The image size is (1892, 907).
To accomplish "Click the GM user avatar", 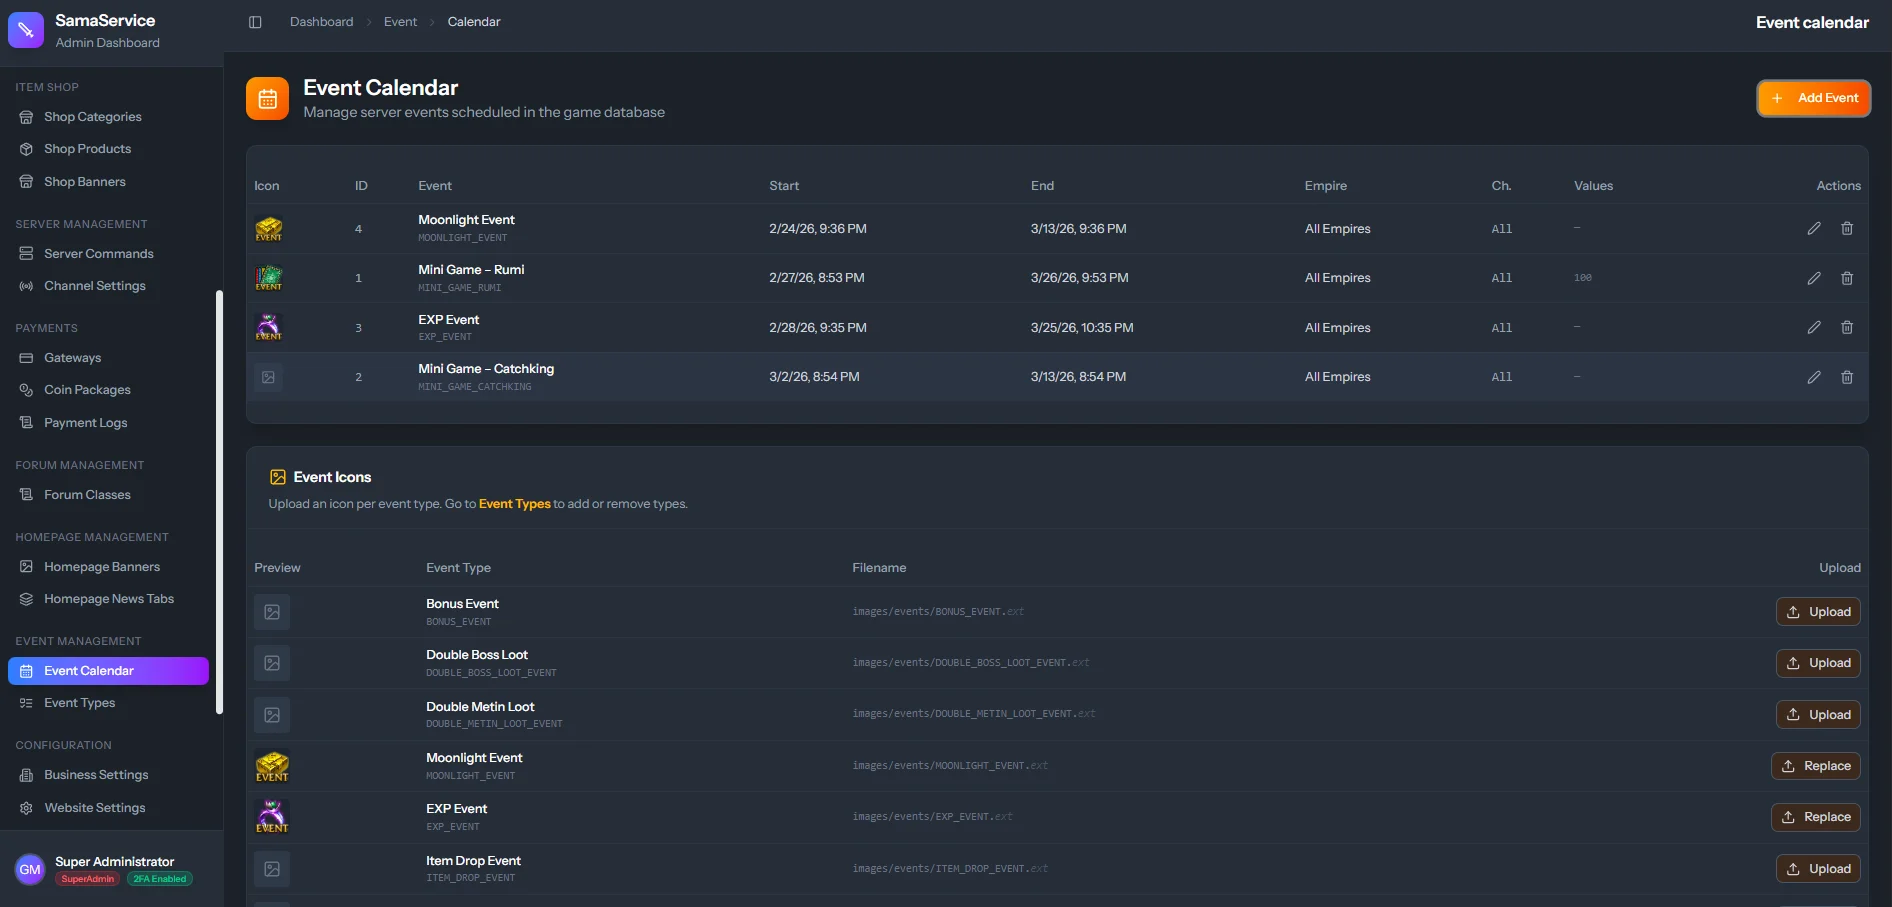I will 30,869.
